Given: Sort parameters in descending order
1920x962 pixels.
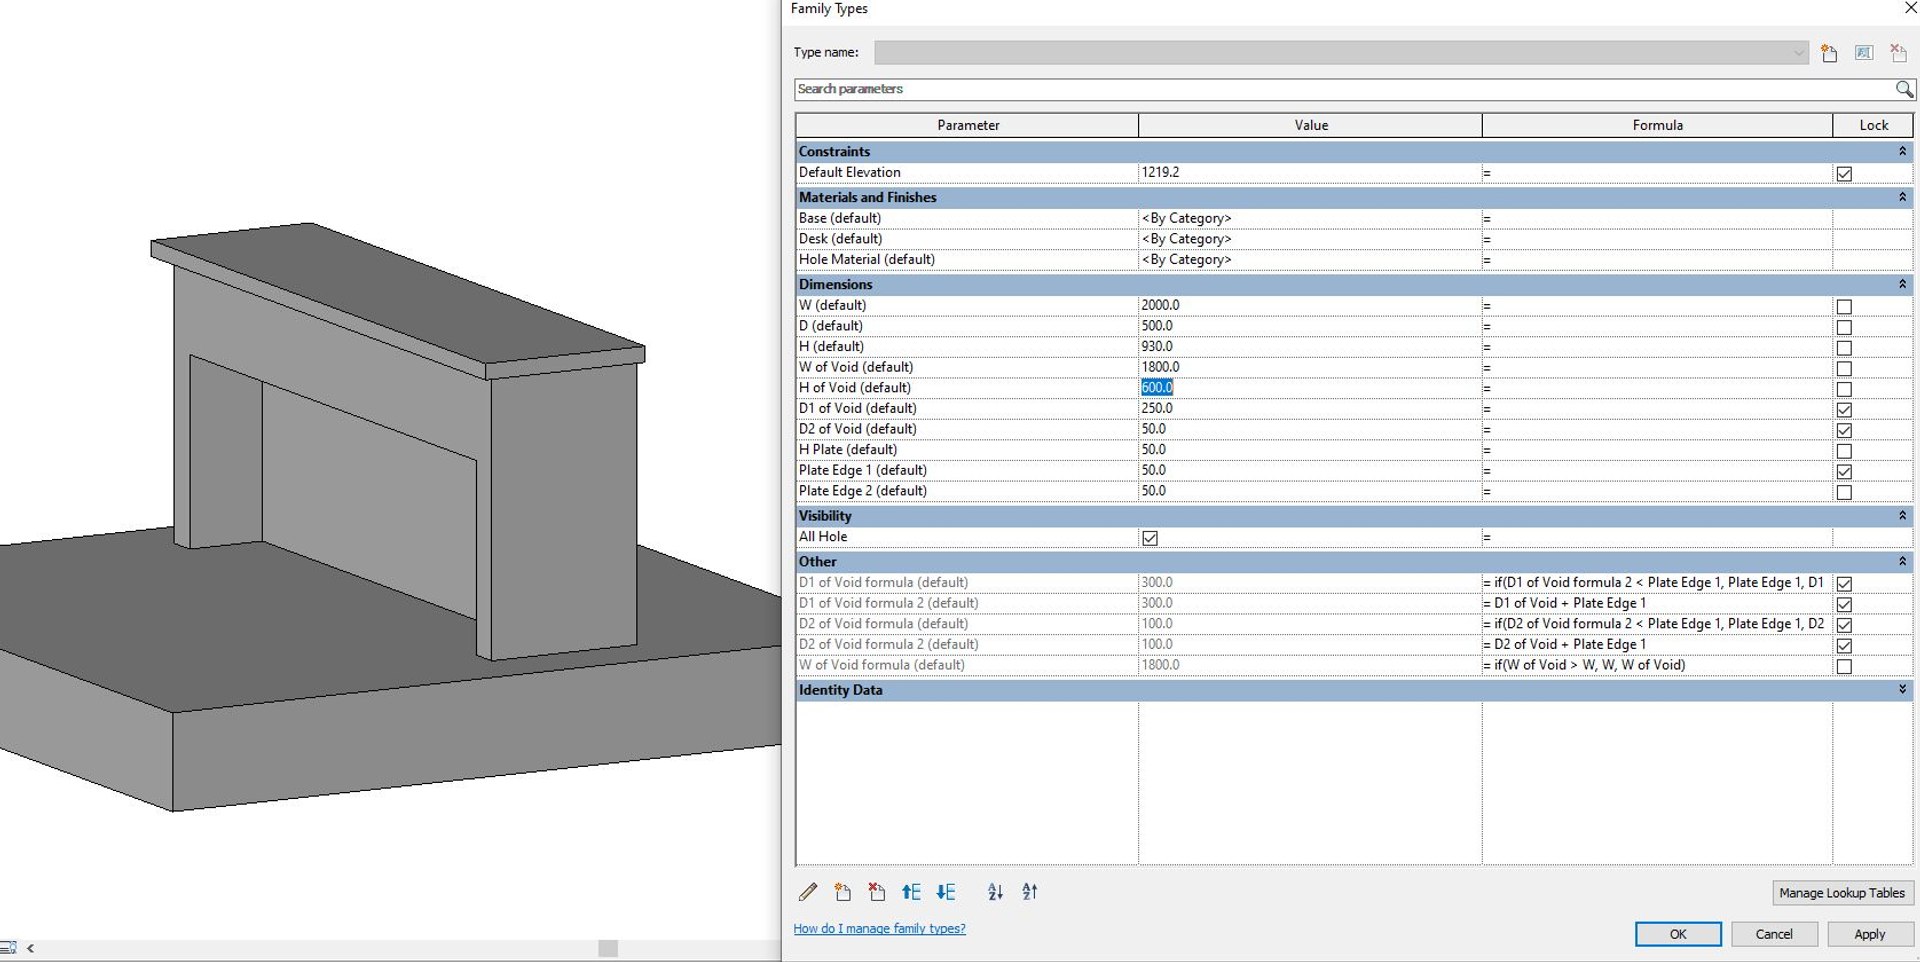Looking at the screenshot, I should click(1030, 892).
